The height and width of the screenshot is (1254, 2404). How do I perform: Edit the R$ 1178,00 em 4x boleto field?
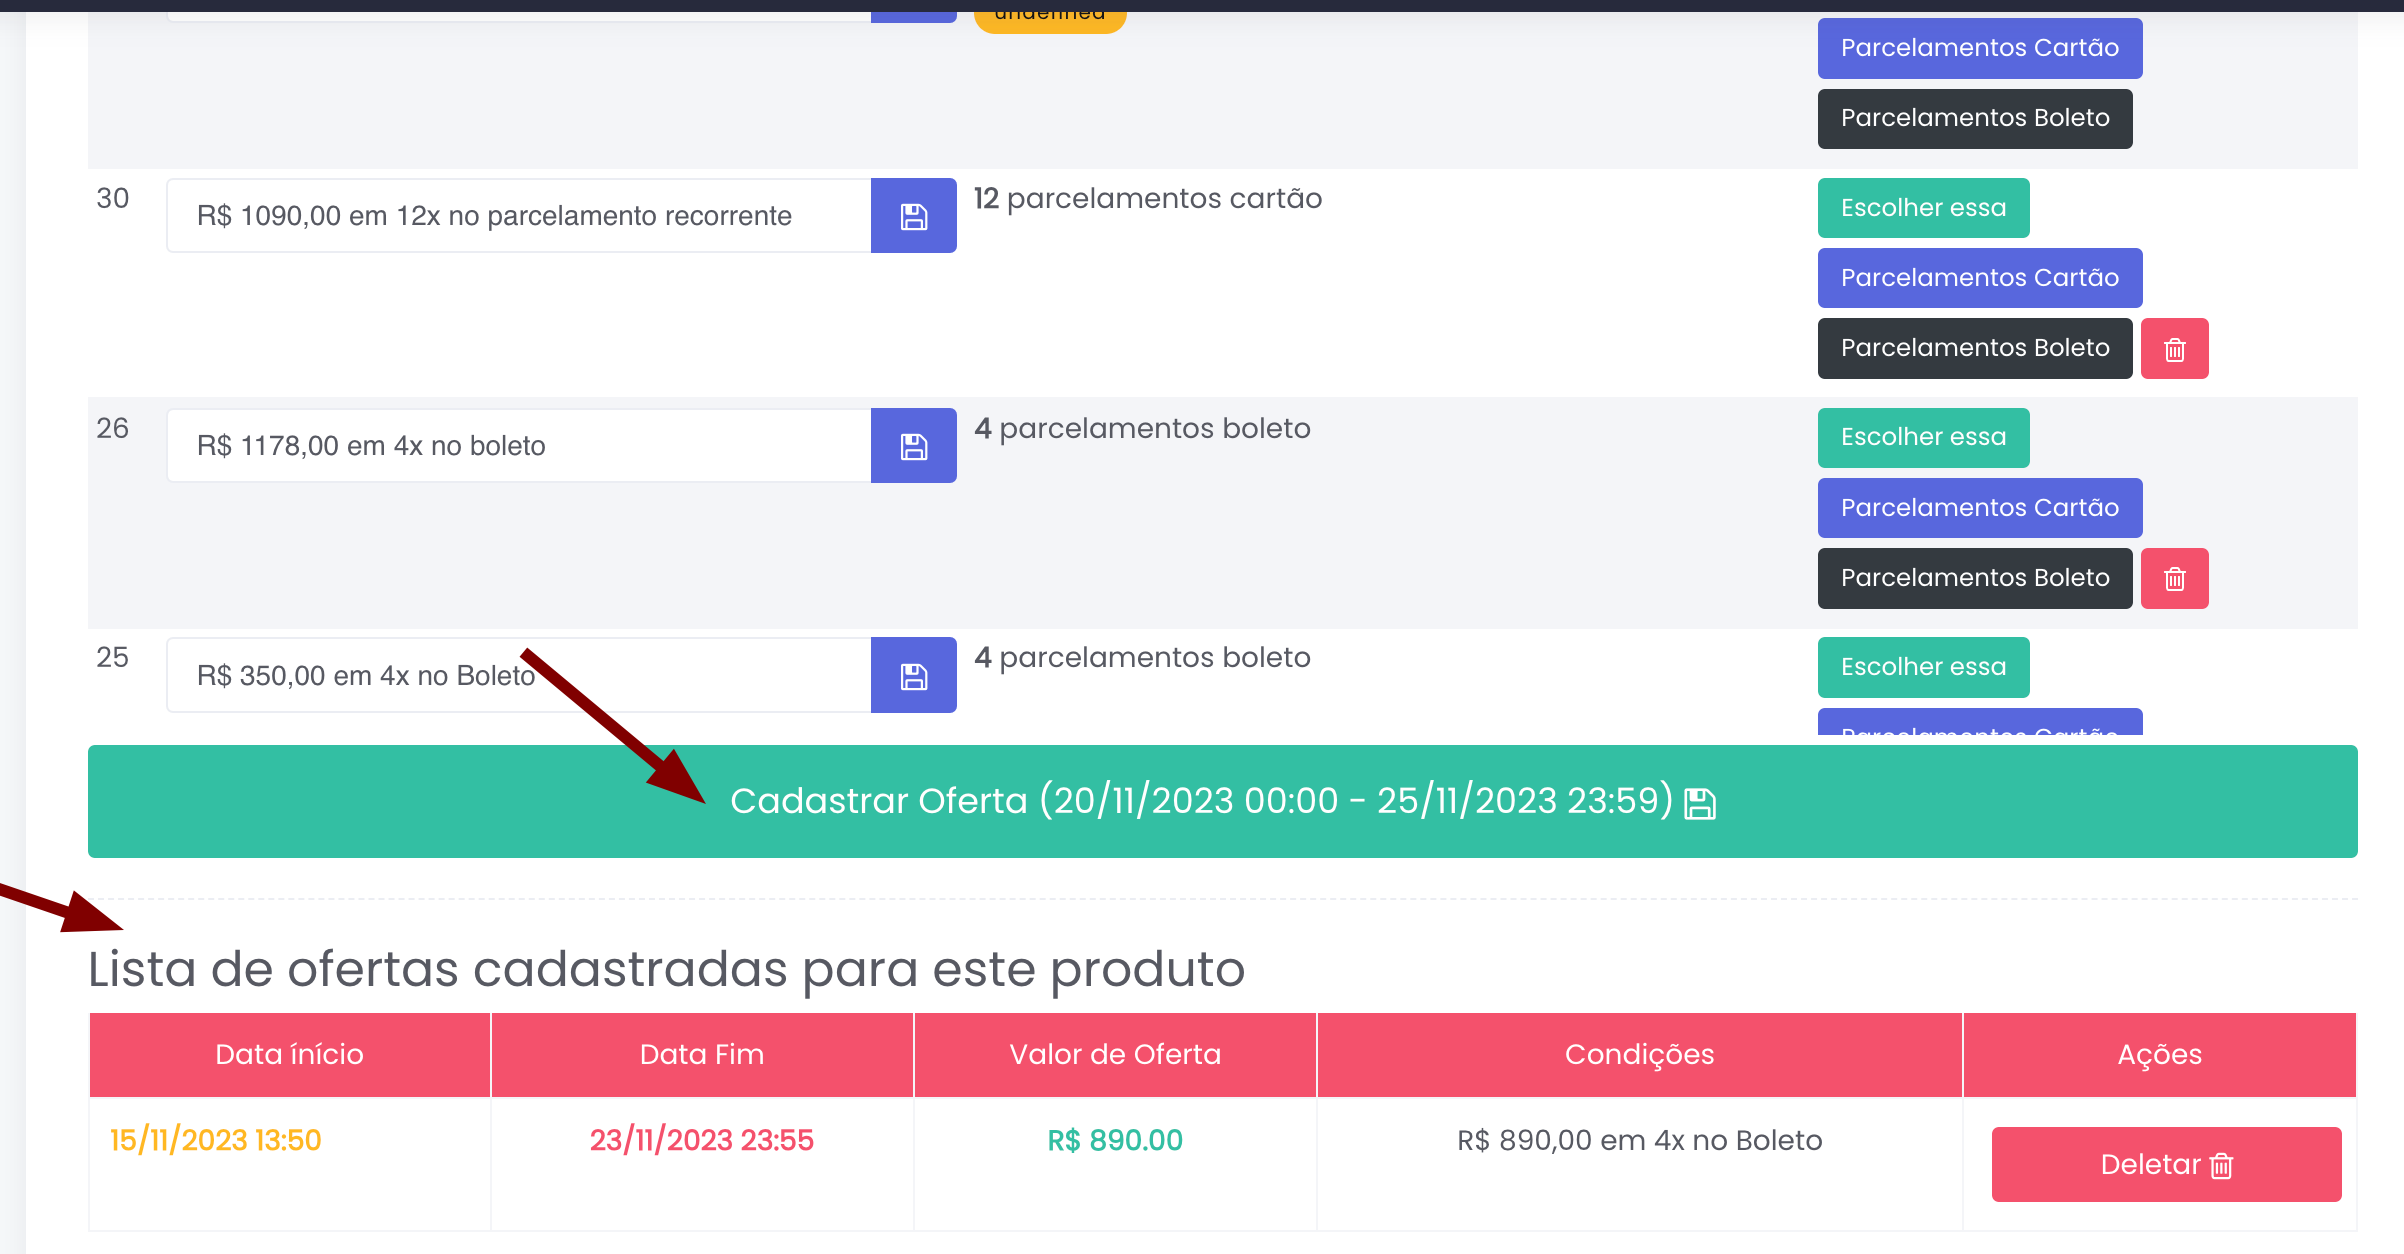tap(518, 446)
